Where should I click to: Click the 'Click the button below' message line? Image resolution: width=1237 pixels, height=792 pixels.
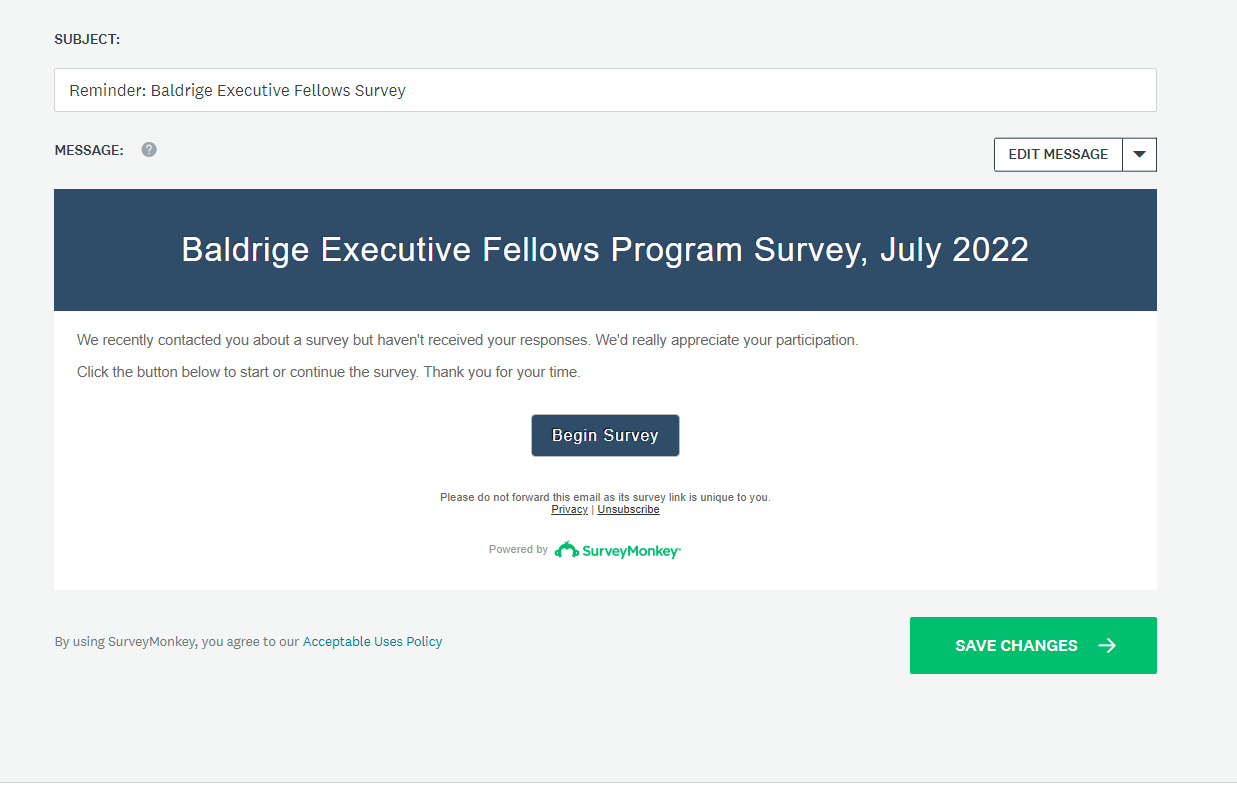coord(328,372)
